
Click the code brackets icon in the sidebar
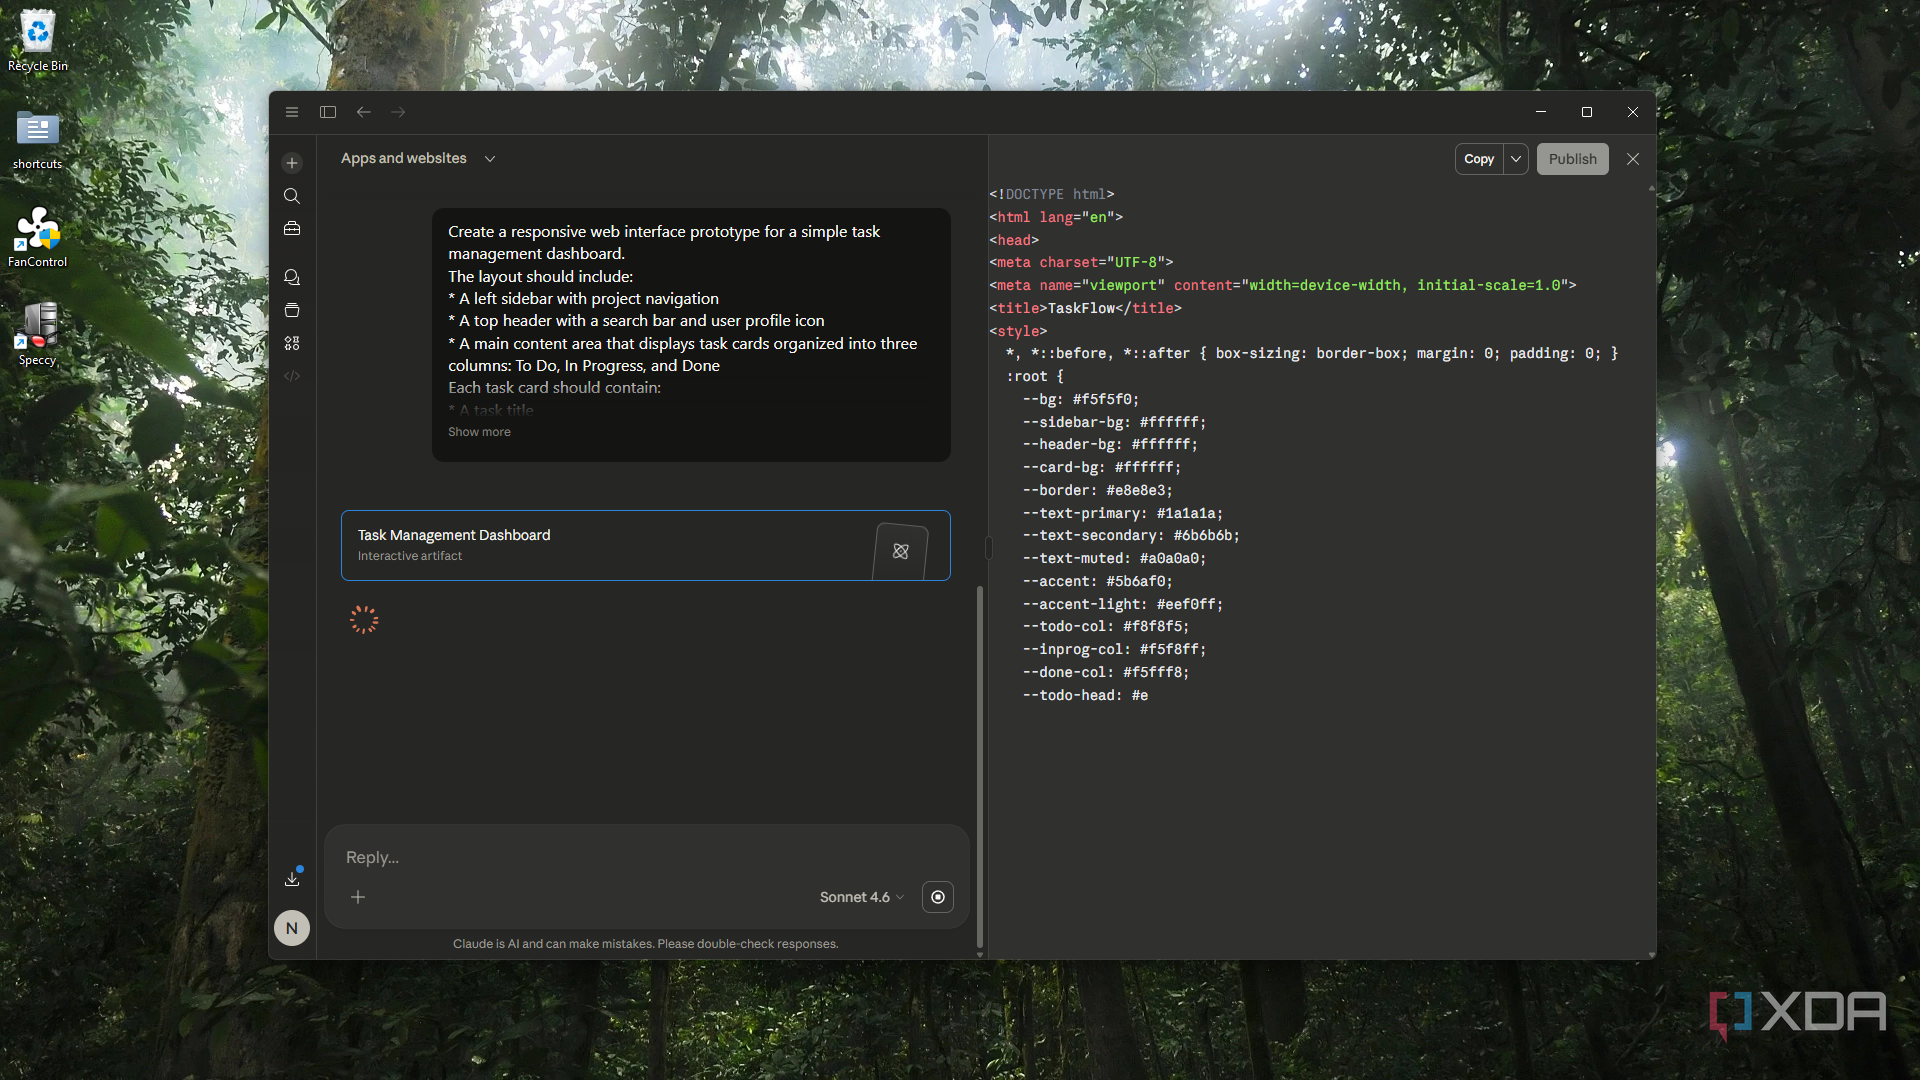tap(292, 376)
